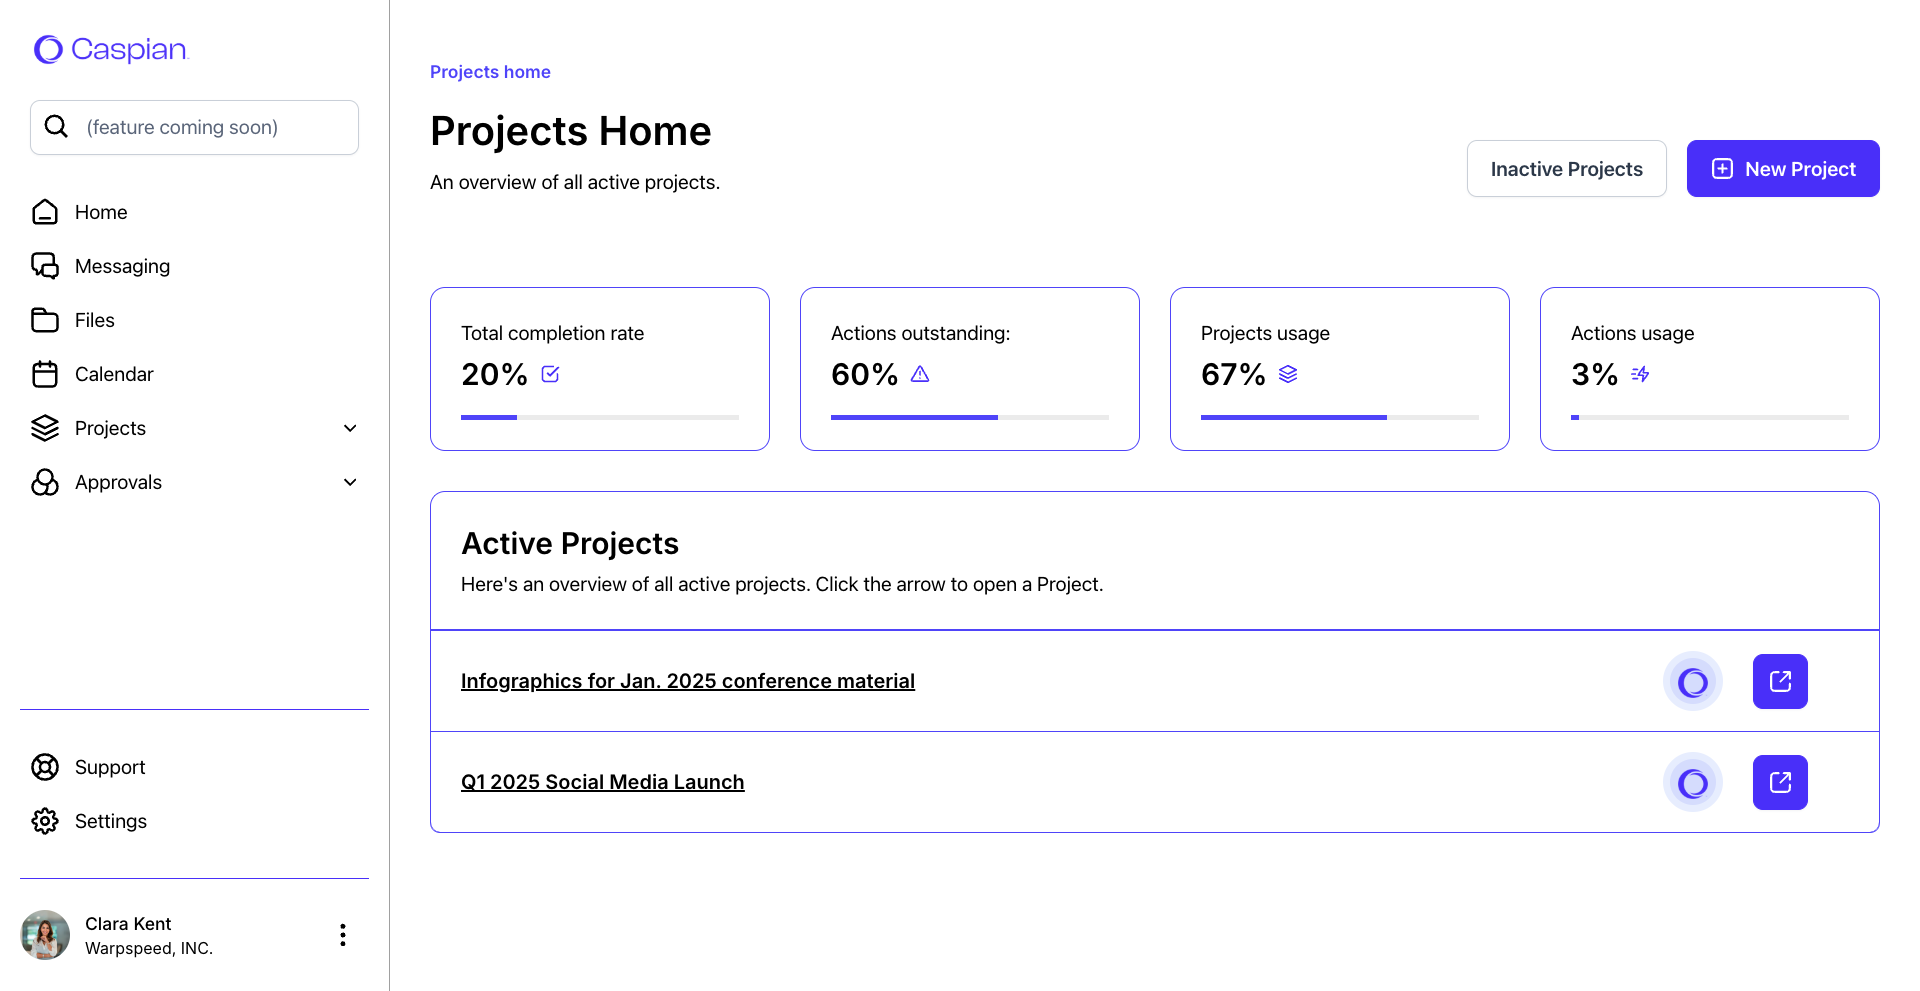The height and width of the screenshot is (991, 1920).
Task: Open Files from the sidebar navigation
Action: 94,320
